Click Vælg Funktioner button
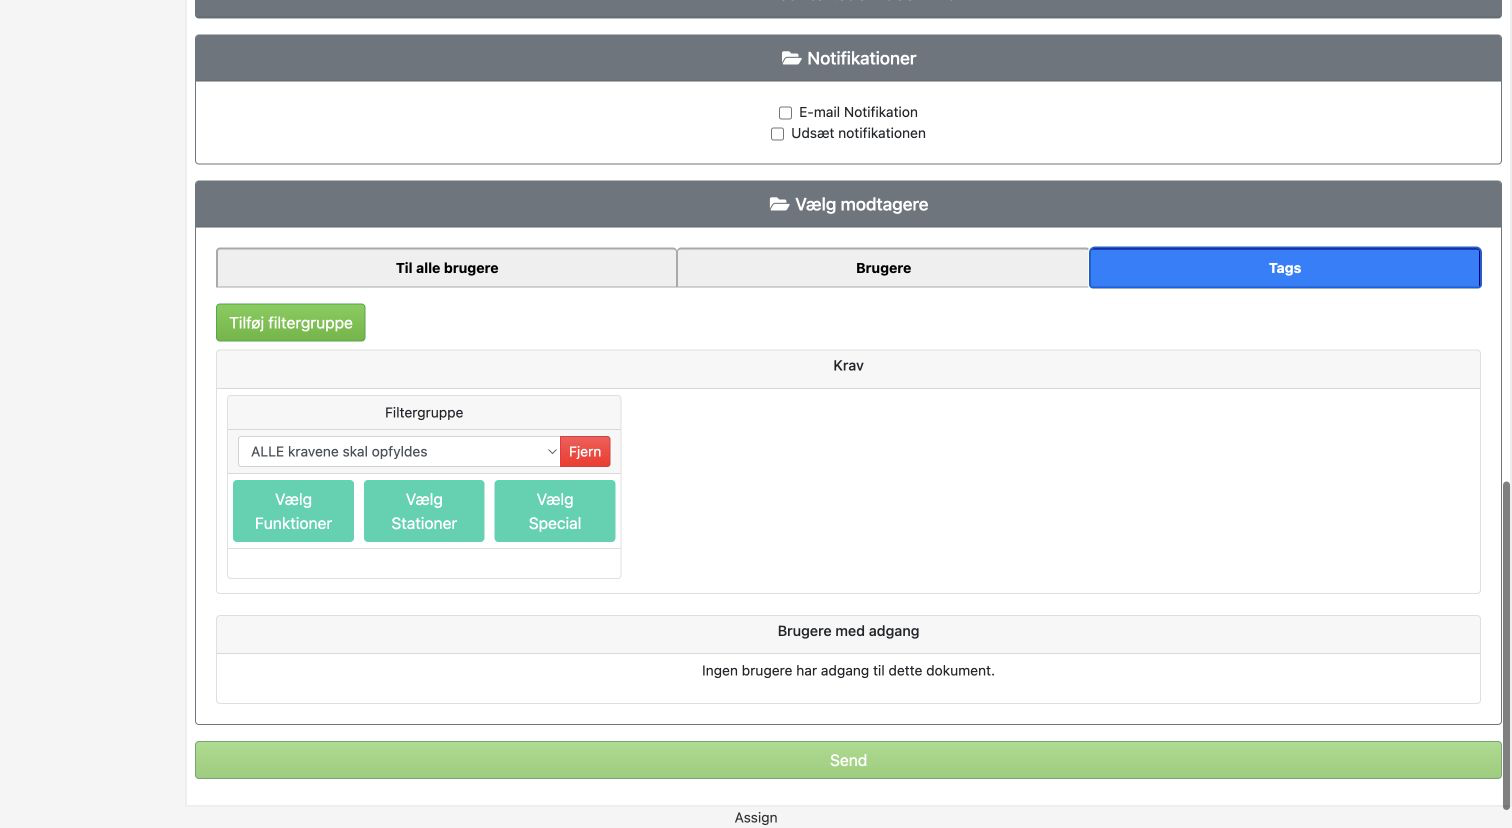Screen dimensions: 1512x828 293,511
